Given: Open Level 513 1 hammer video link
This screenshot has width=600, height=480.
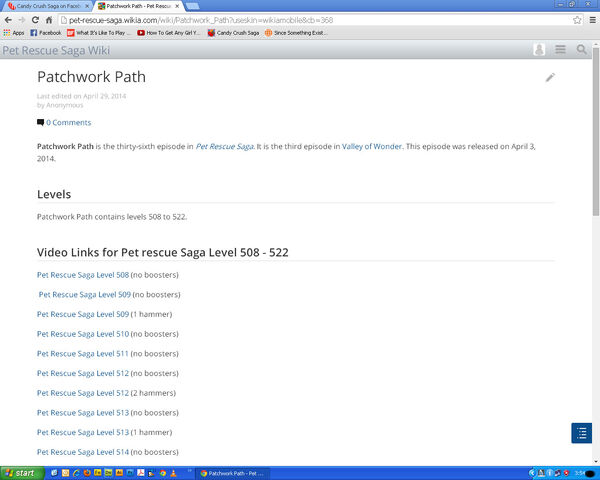Looking at the screenshot, I should coord(83,433).
